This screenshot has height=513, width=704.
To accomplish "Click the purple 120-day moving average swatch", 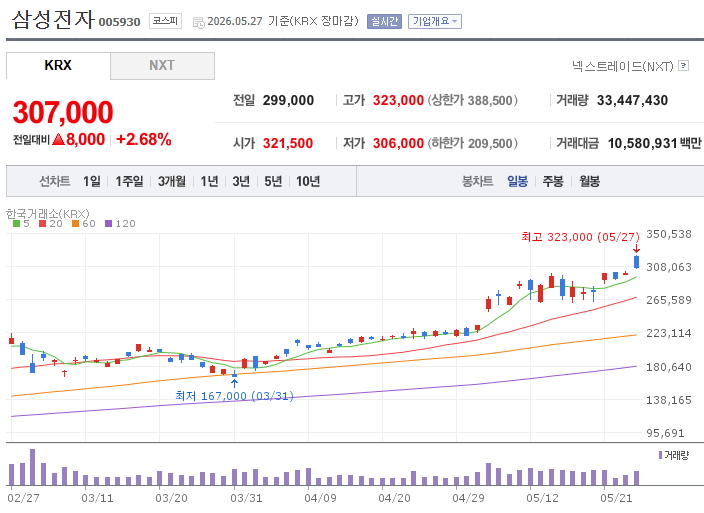I will 108,224.
